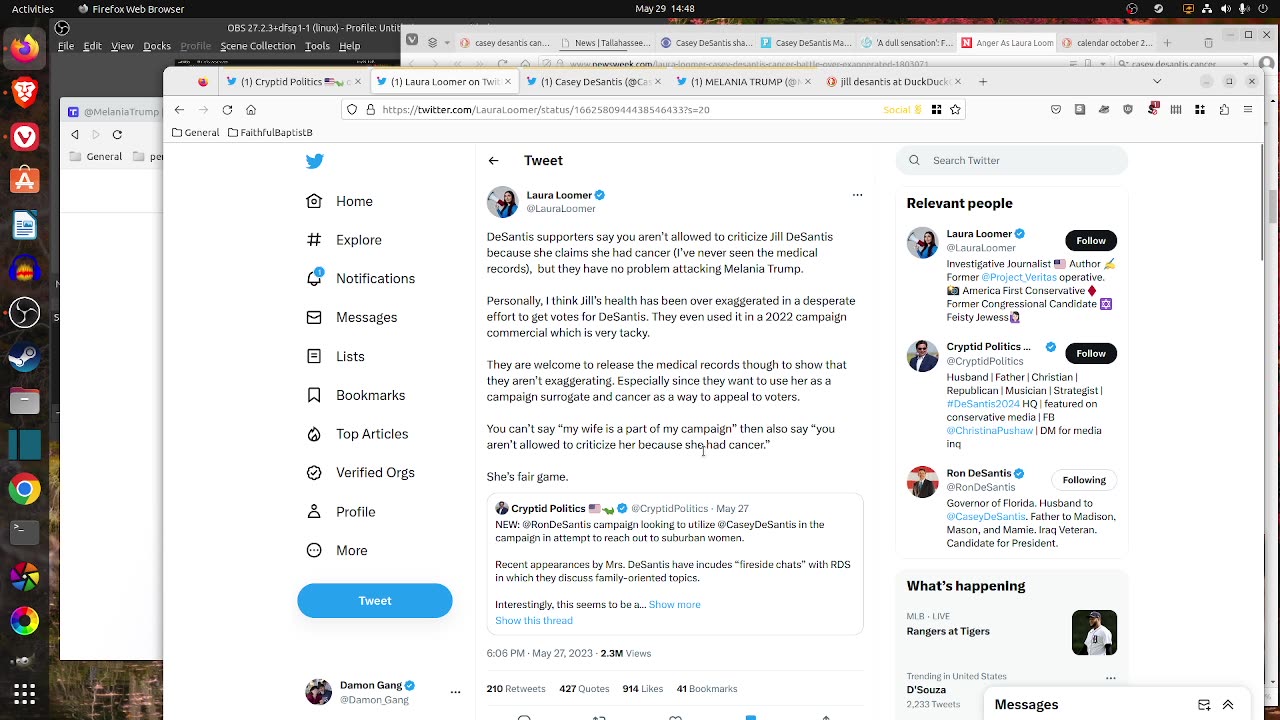Open the extensions puzzle icon
1280x720 pixels.
1223,110
